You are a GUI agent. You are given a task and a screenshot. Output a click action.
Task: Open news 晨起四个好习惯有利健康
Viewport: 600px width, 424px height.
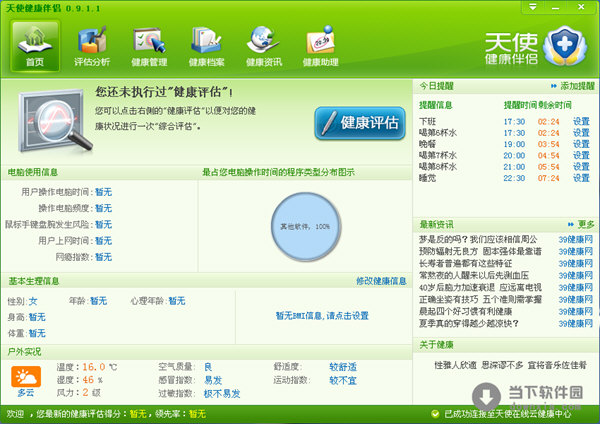[x=465, y=311]
